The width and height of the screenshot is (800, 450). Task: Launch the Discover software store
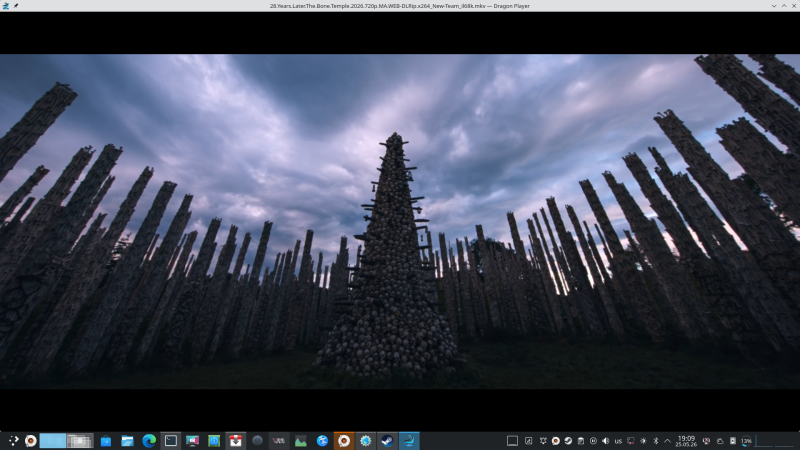point(106,441)
